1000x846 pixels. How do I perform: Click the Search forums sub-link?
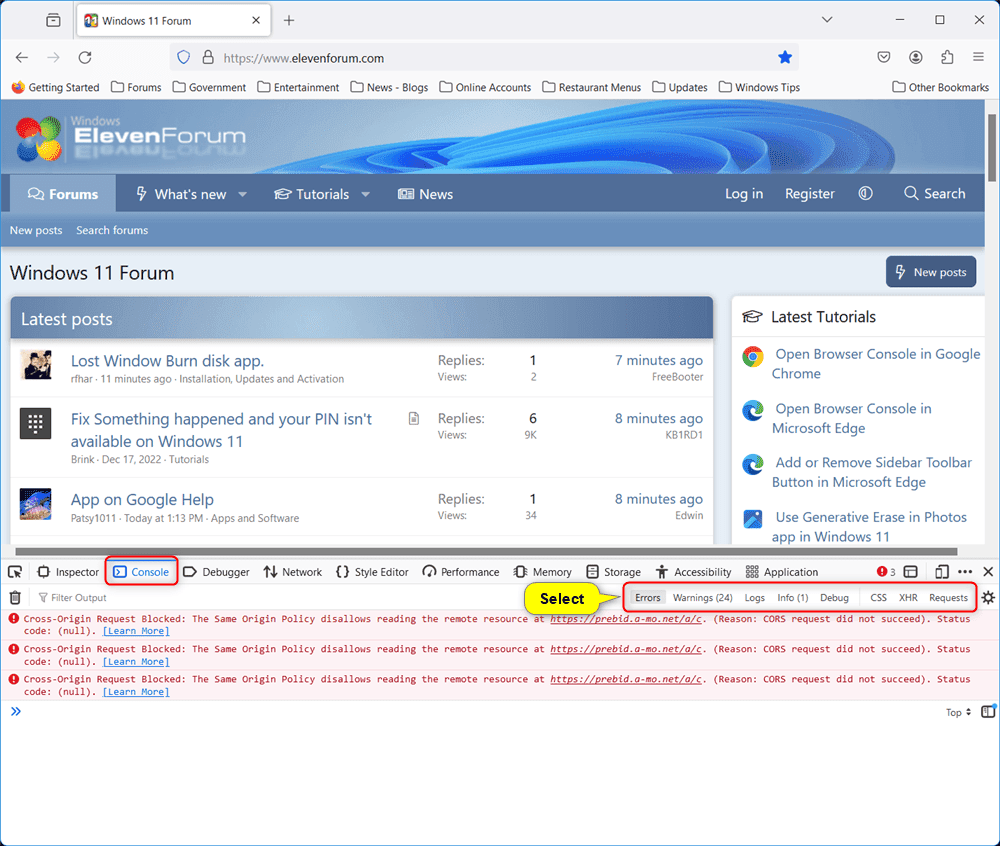click(x=112, y=230)
